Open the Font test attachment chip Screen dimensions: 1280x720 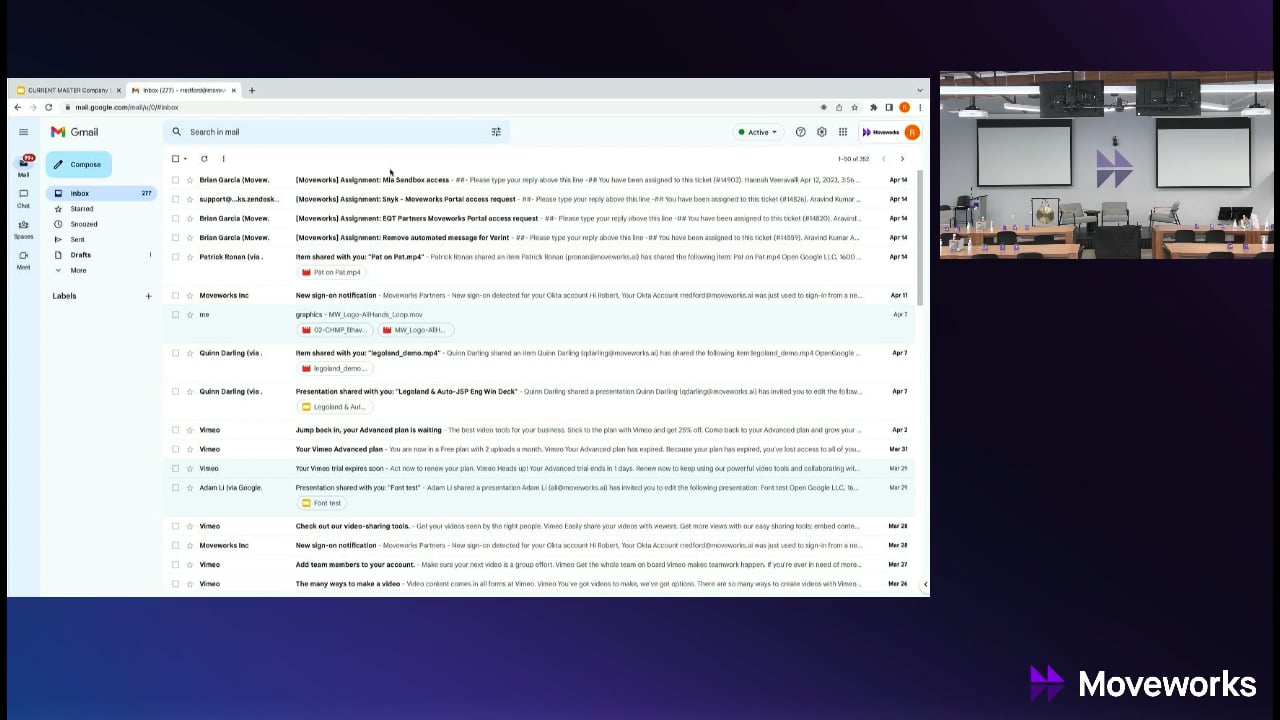coord(322,503)
